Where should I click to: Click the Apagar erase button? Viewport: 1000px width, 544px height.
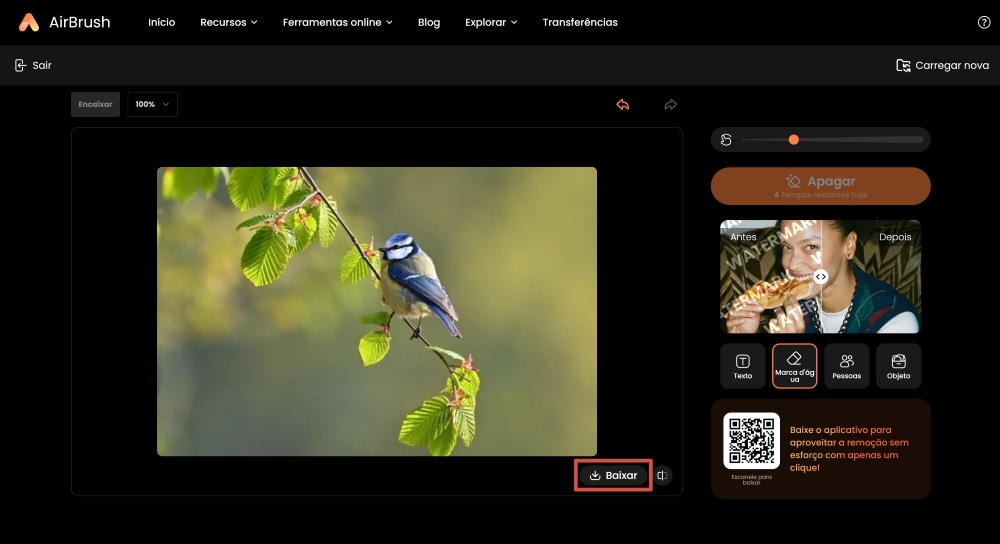tap(820, 186)
